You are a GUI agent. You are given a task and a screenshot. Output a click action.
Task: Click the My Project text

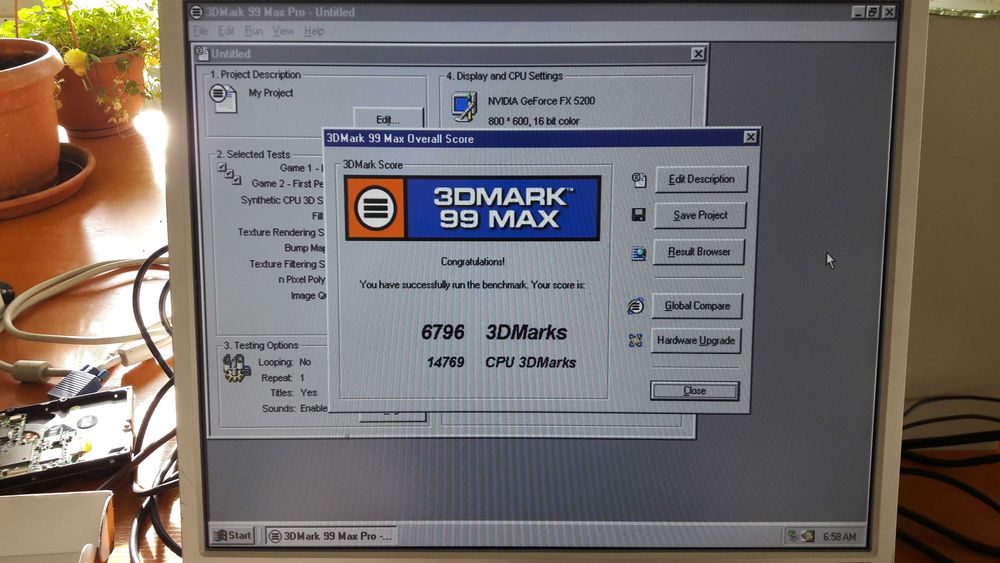(270, 93)
